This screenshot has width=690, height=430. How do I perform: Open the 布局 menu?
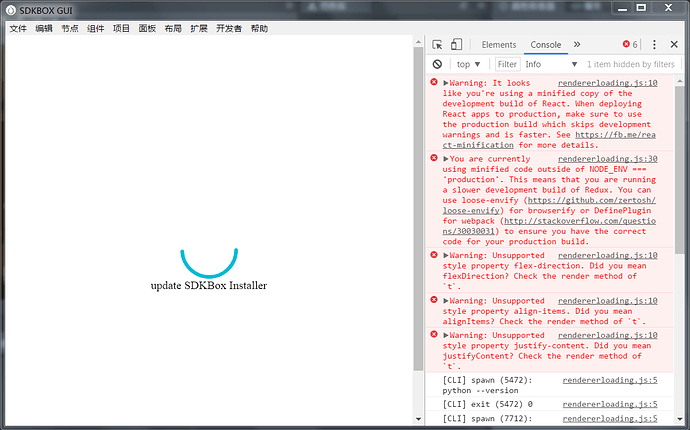pos(173,29)
